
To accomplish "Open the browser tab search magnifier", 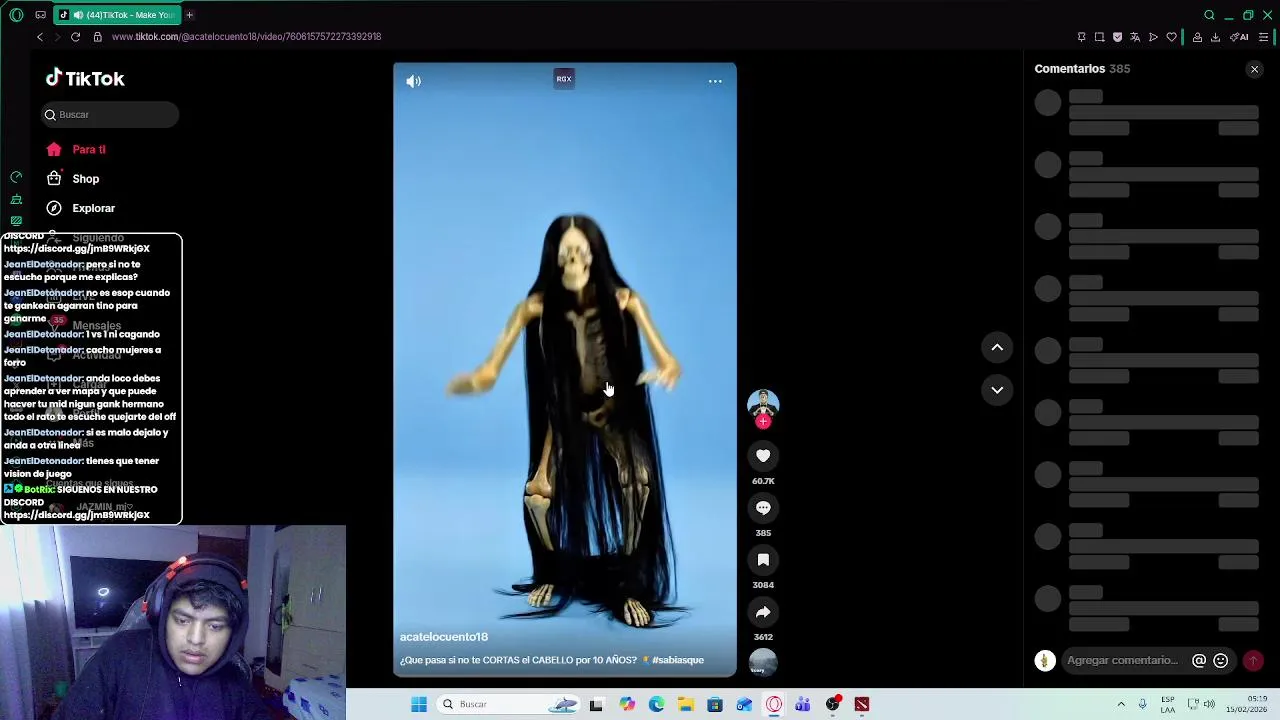I will pos(1209,15).
